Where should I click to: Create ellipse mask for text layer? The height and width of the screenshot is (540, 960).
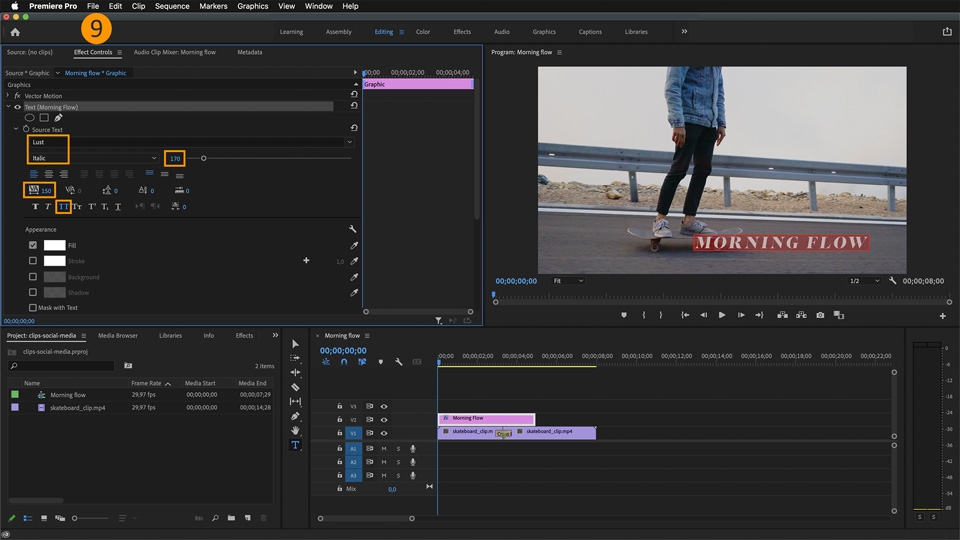click(x=29, y=118)
